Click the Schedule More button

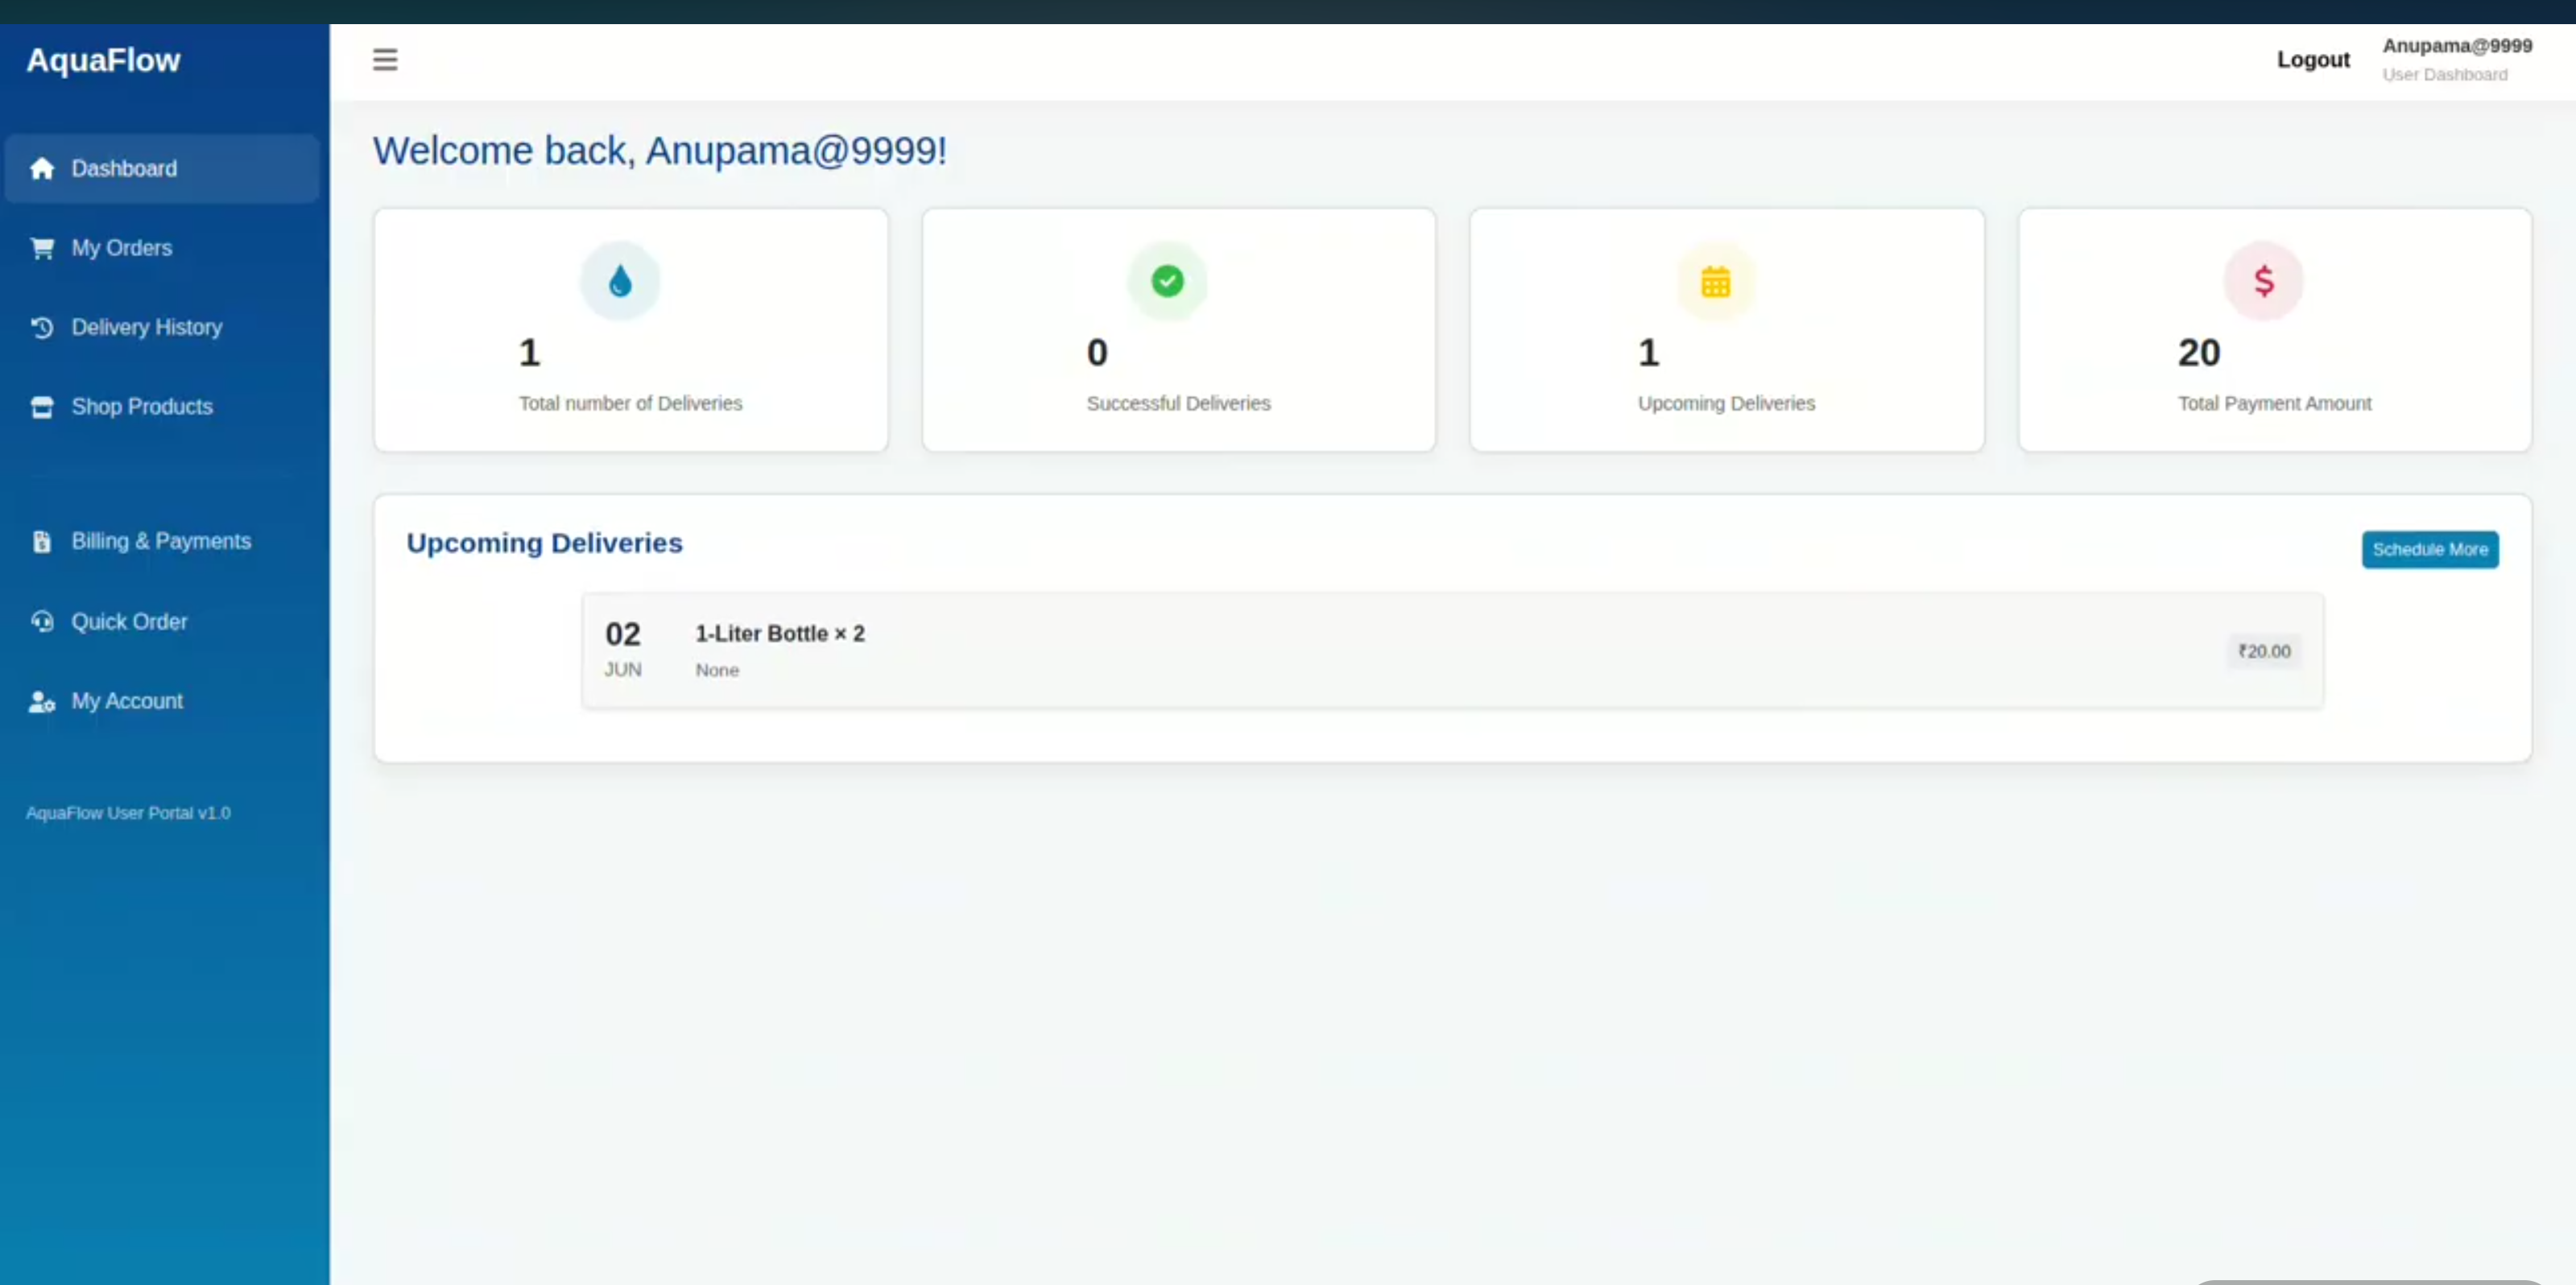click(2430, 549)
